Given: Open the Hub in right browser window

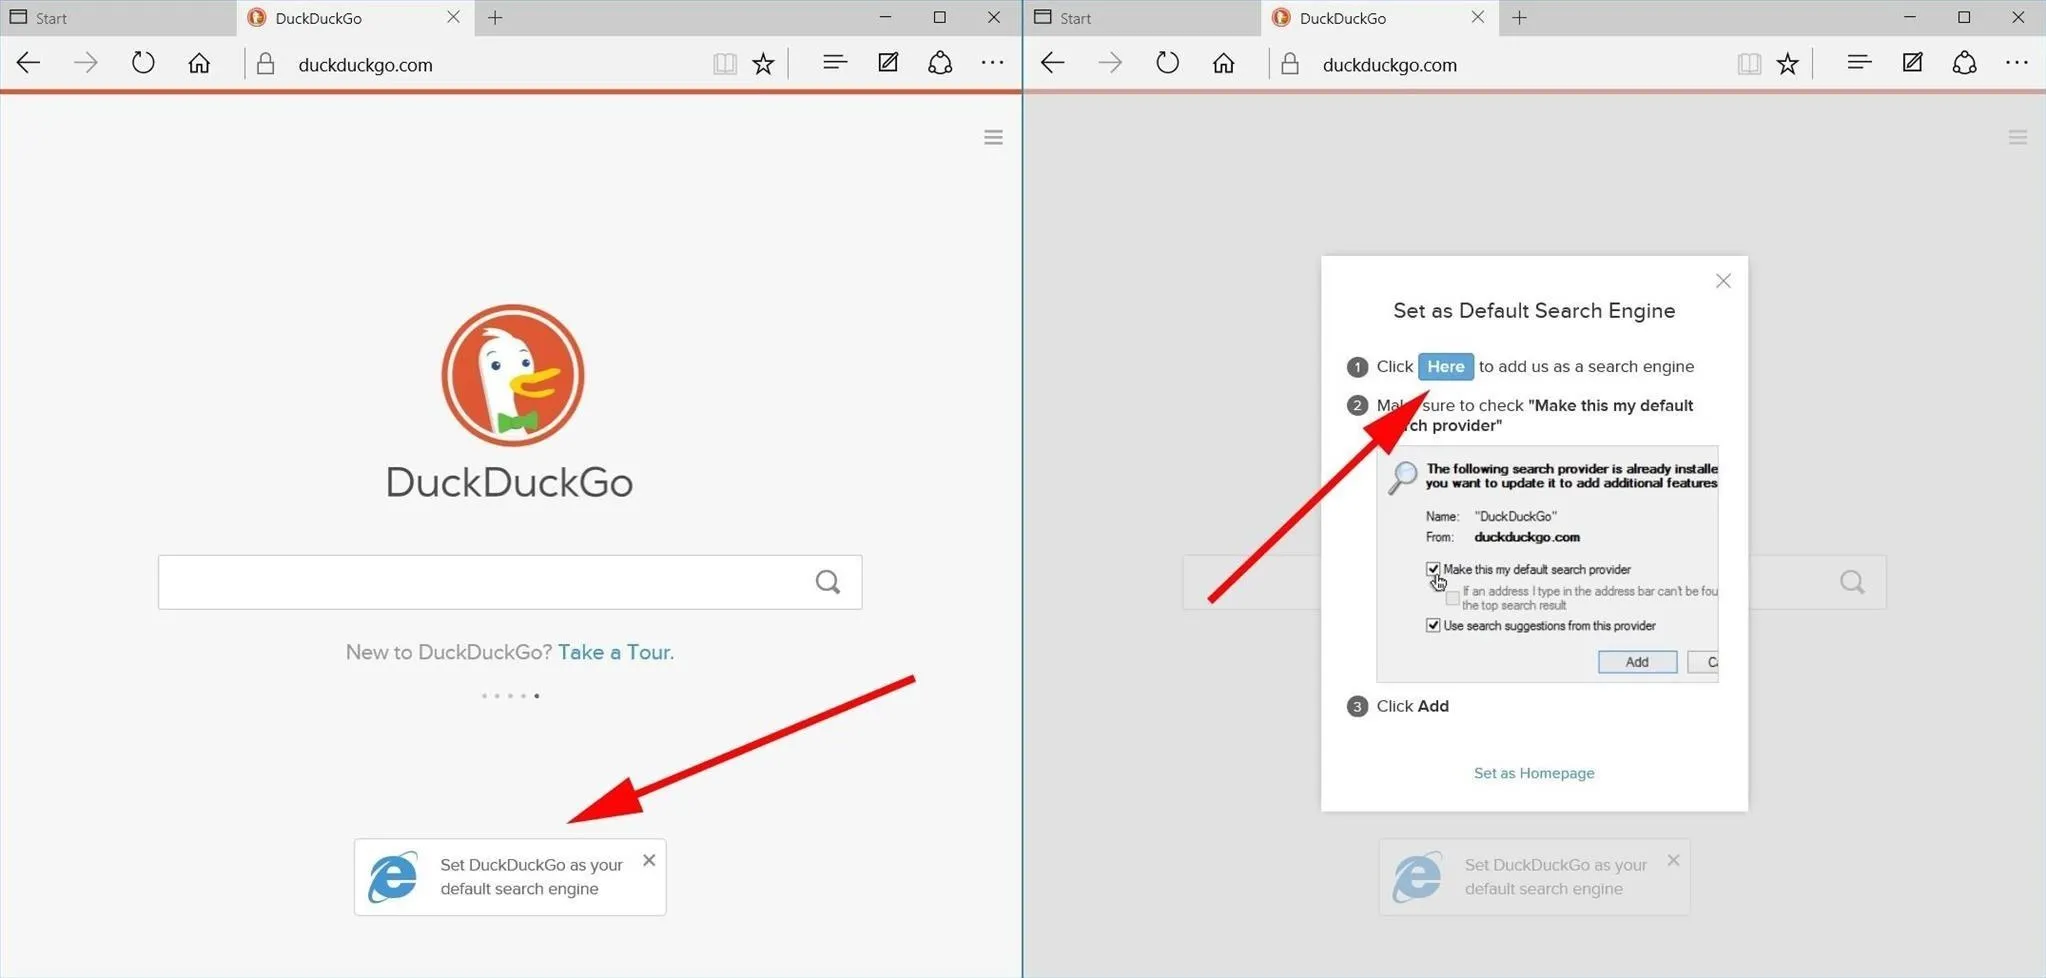Looking at the screenshot, I should (x=1859, y=63).
